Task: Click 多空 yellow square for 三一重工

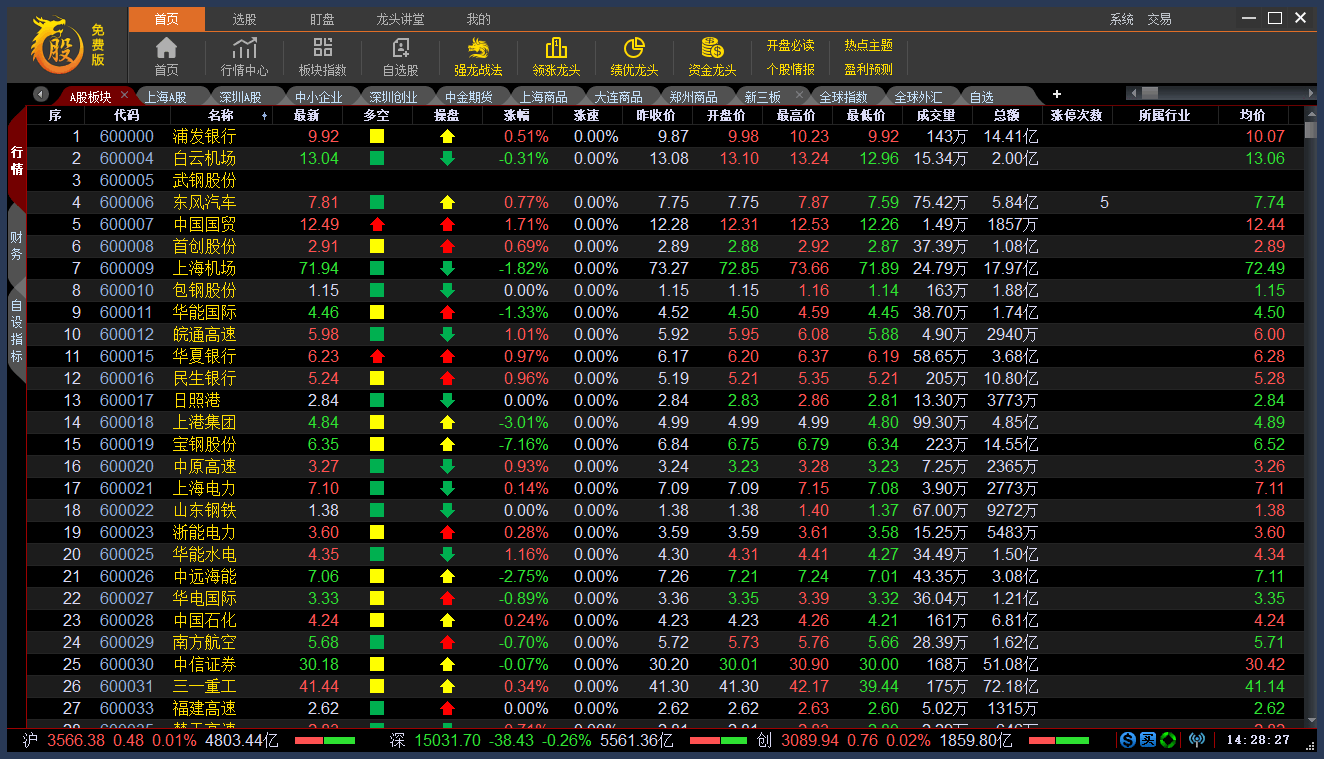Action: coord(377,686)
